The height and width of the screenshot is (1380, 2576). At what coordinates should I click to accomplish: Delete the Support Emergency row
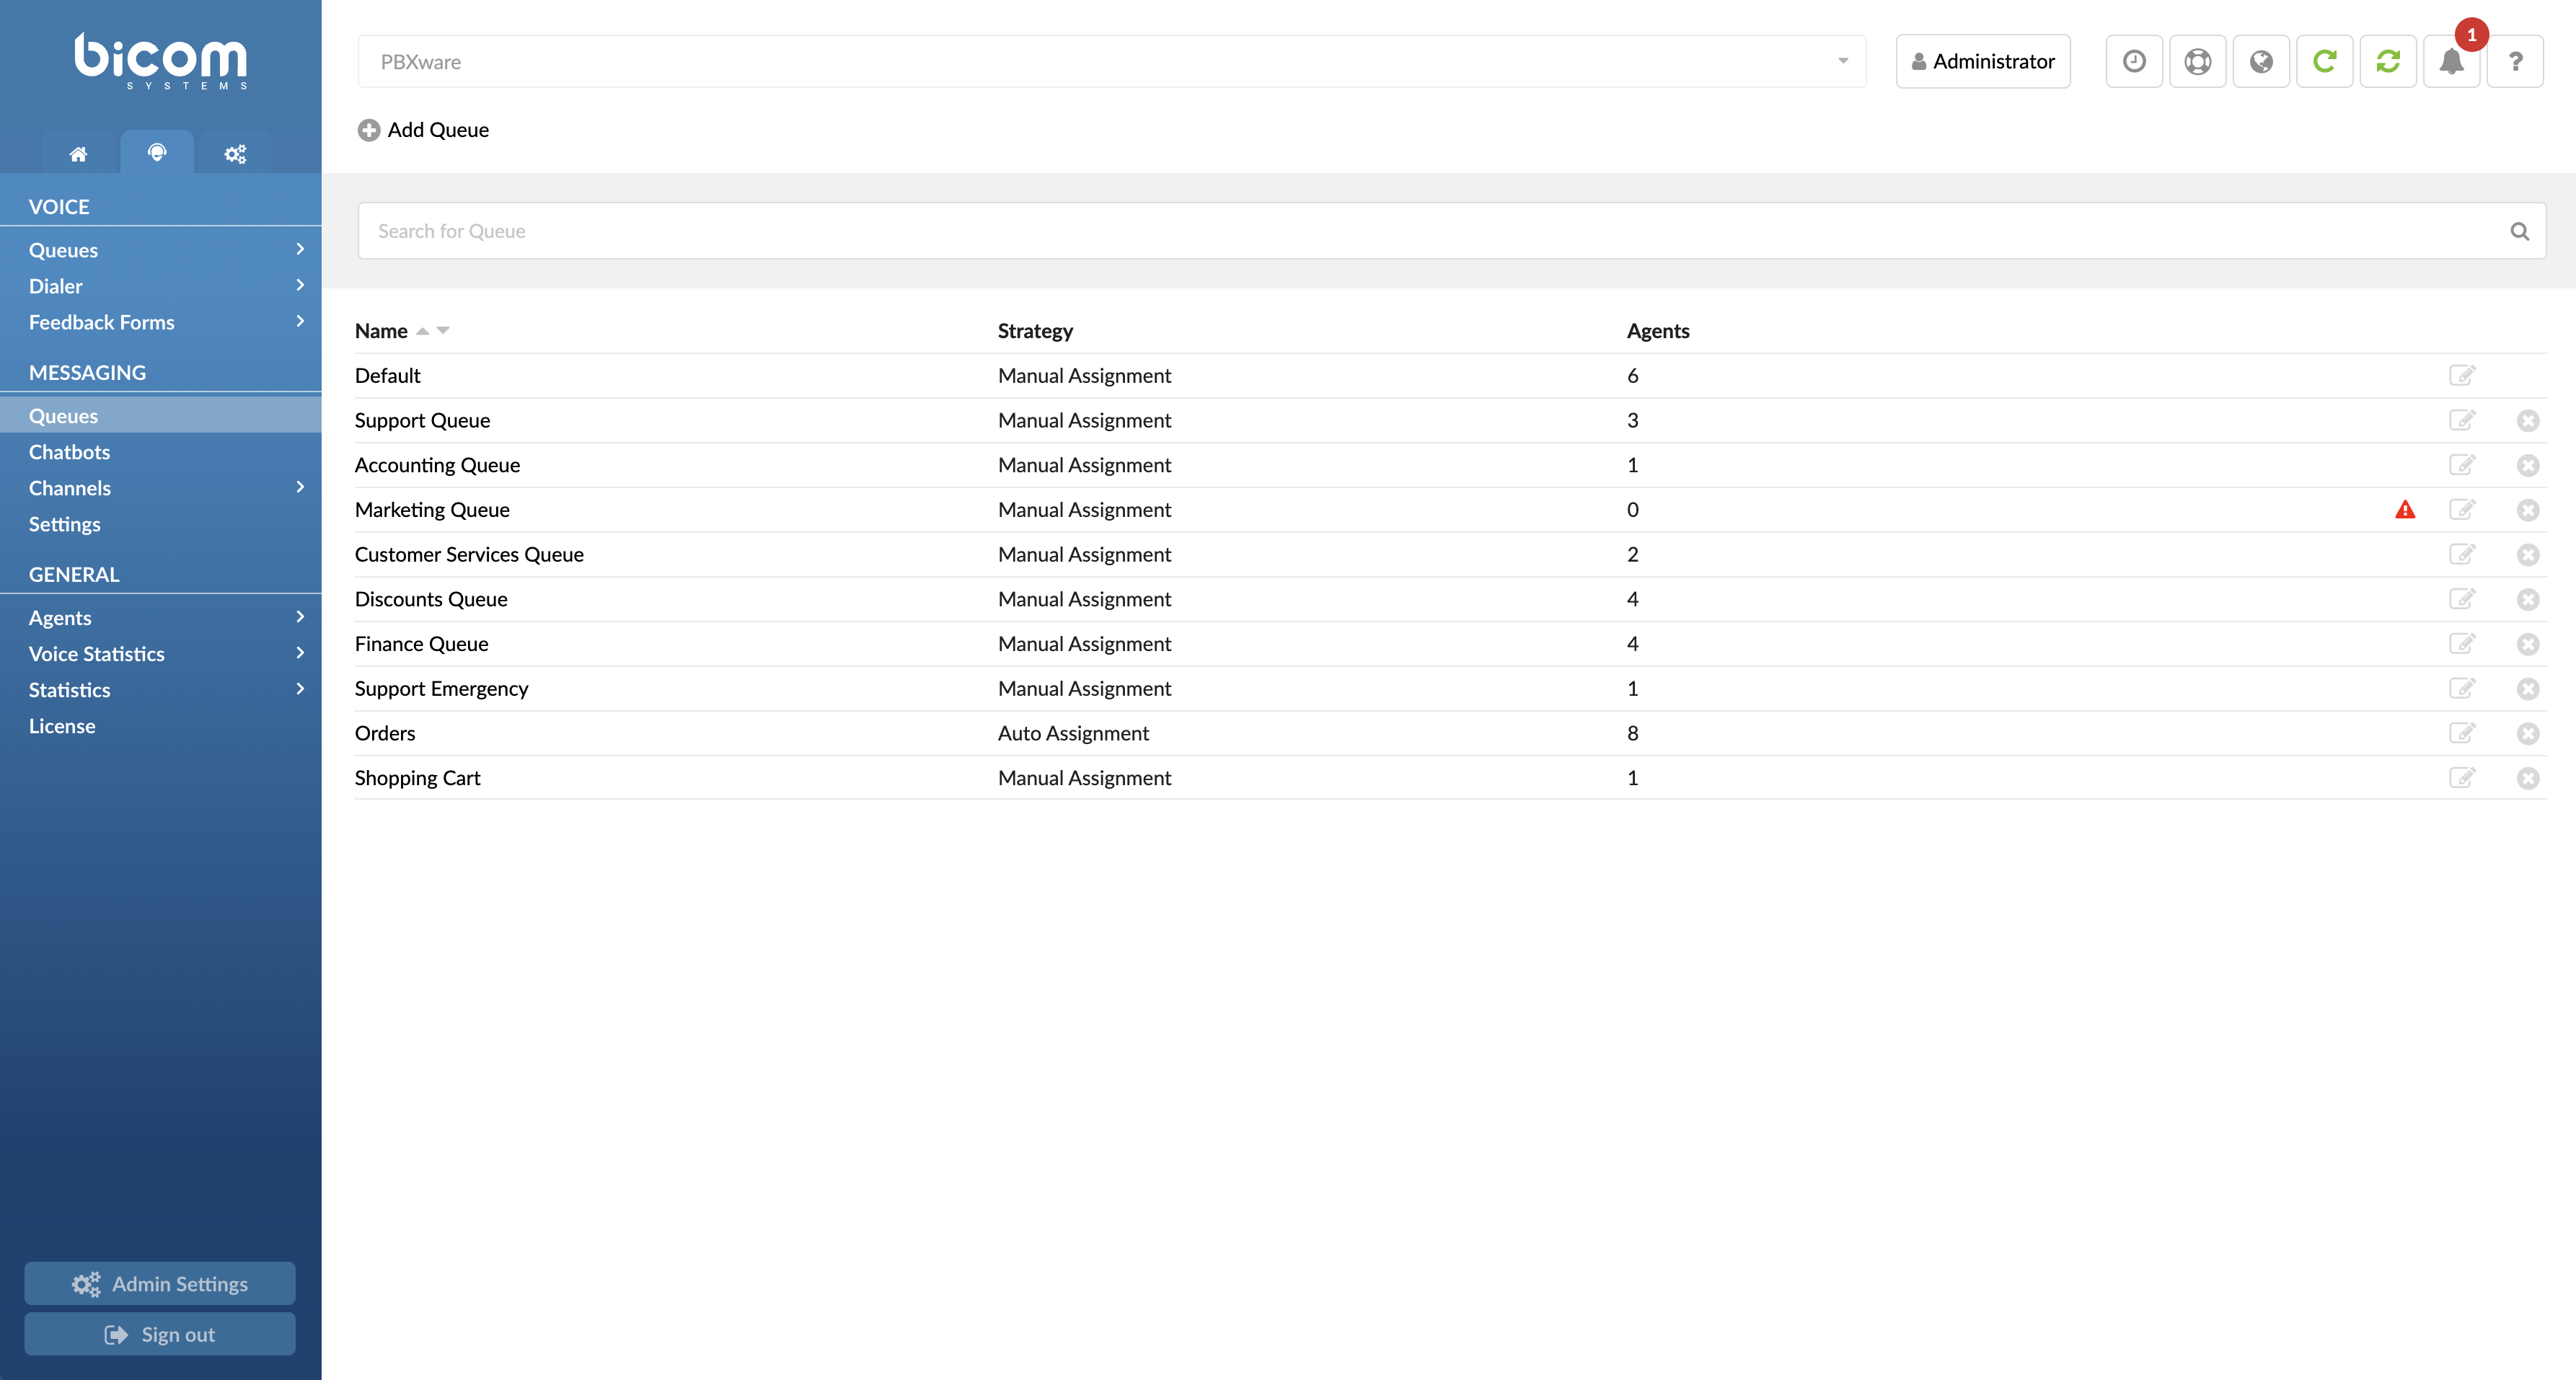2528,689
